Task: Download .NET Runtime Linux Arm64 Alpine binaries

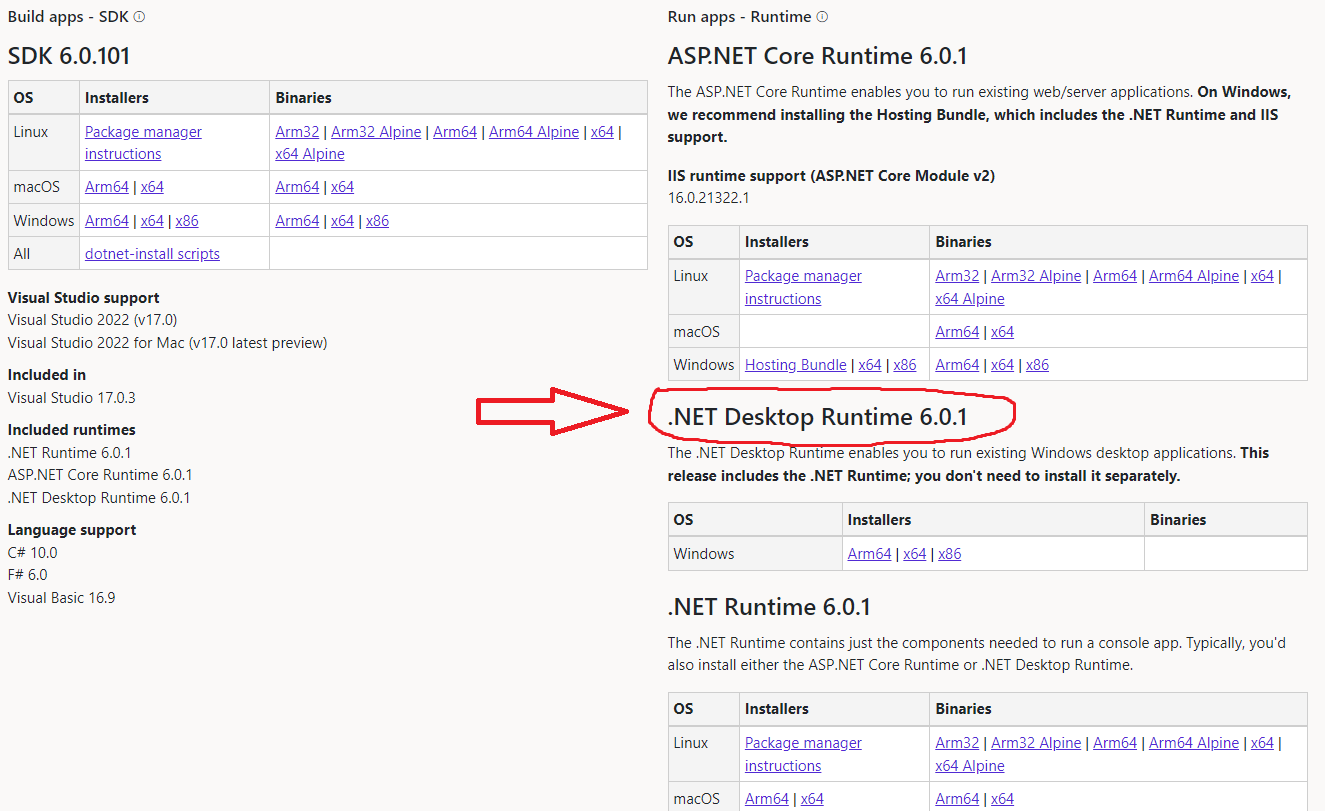Action: pyautogui.click(x=1194, y=743)
